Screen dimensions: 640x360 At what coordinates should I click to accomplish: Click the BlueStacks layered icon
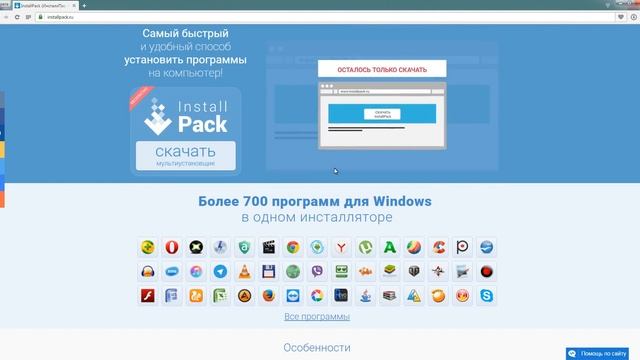tap(390, 271)
